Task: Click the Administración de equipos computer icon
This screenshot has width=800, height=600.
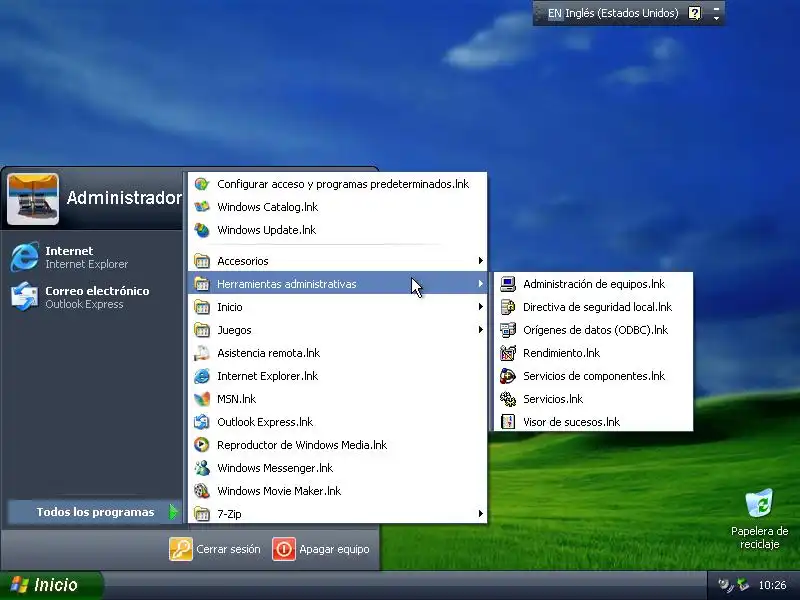Action: click(x=508, y=284)
